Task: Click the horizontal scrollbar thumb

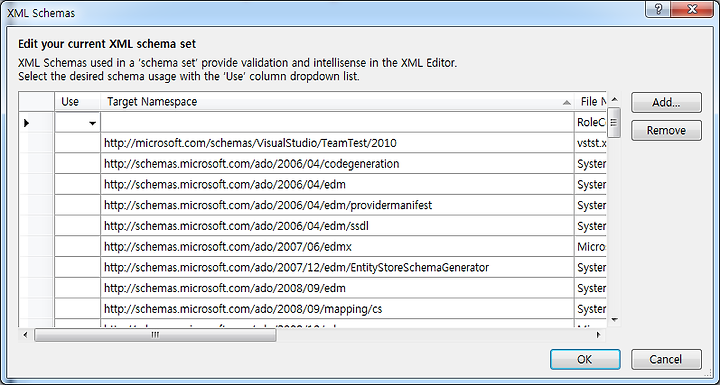Action: click(155, 335)
